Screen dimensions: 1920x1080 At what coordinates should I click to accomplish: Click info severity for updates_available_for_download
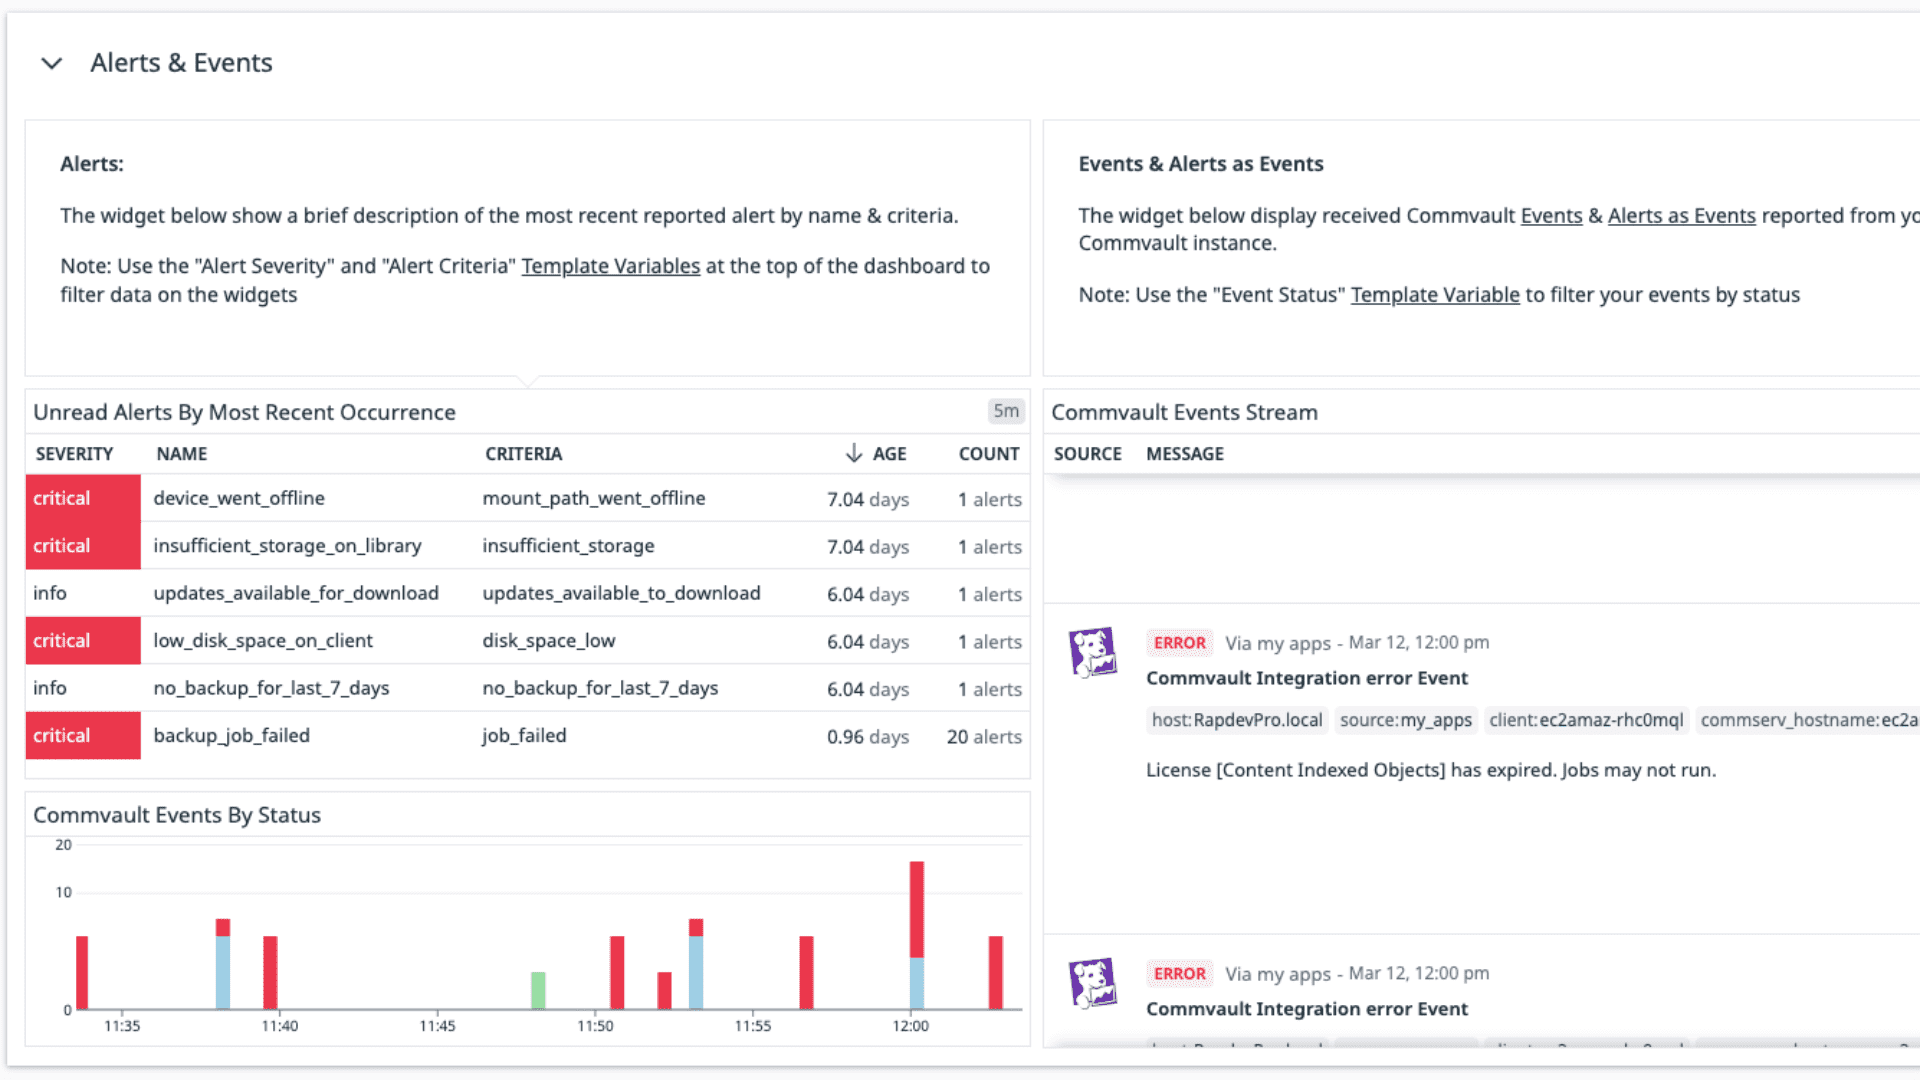tap(50, 593)
